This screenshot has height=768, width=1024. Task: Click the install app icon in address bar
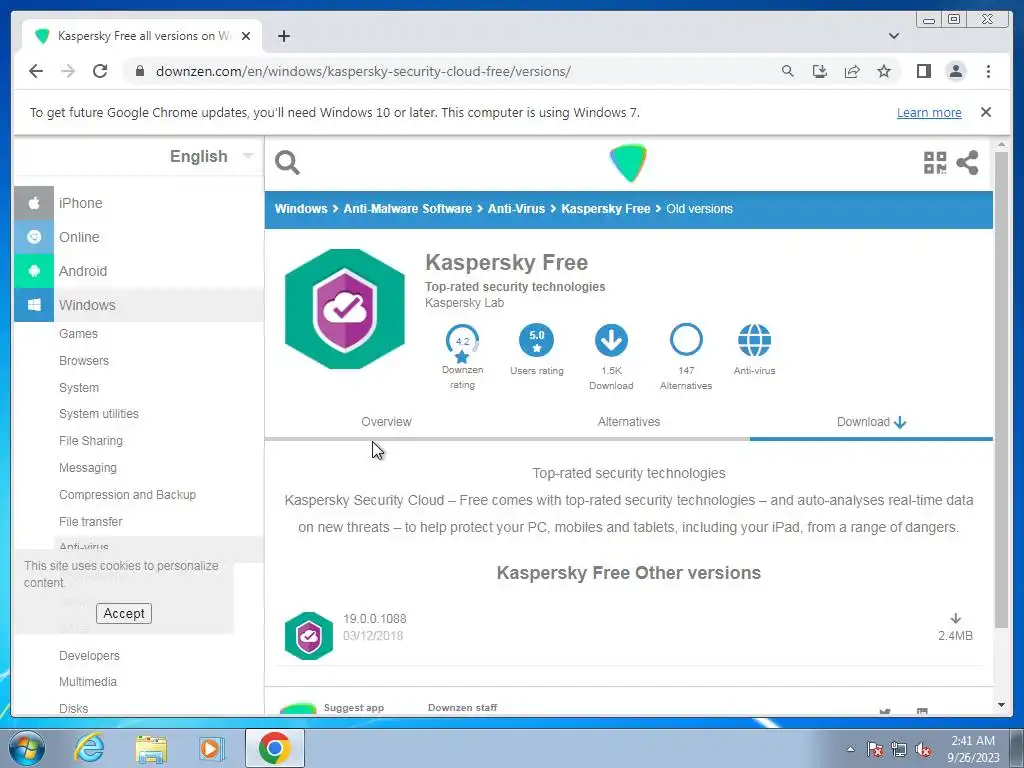(x=820, y=71)
